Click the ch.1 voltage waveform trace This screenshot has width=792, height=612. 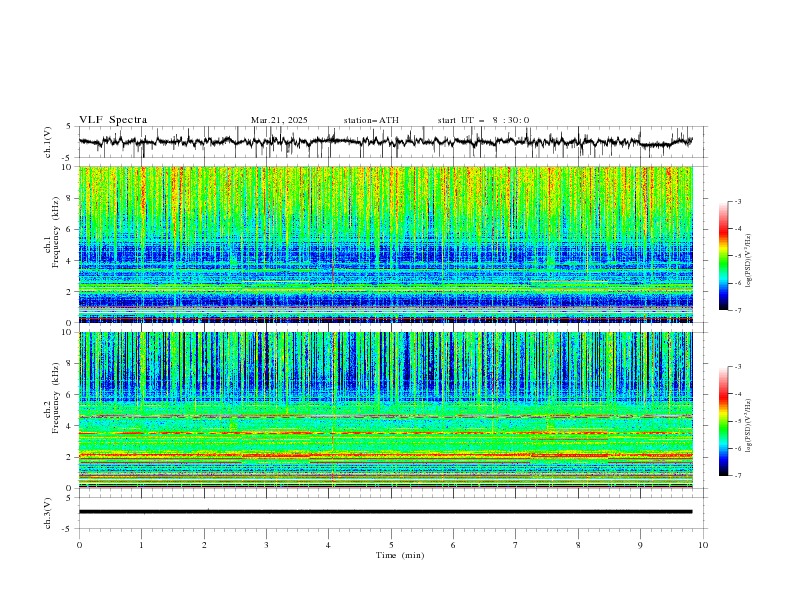385,141
